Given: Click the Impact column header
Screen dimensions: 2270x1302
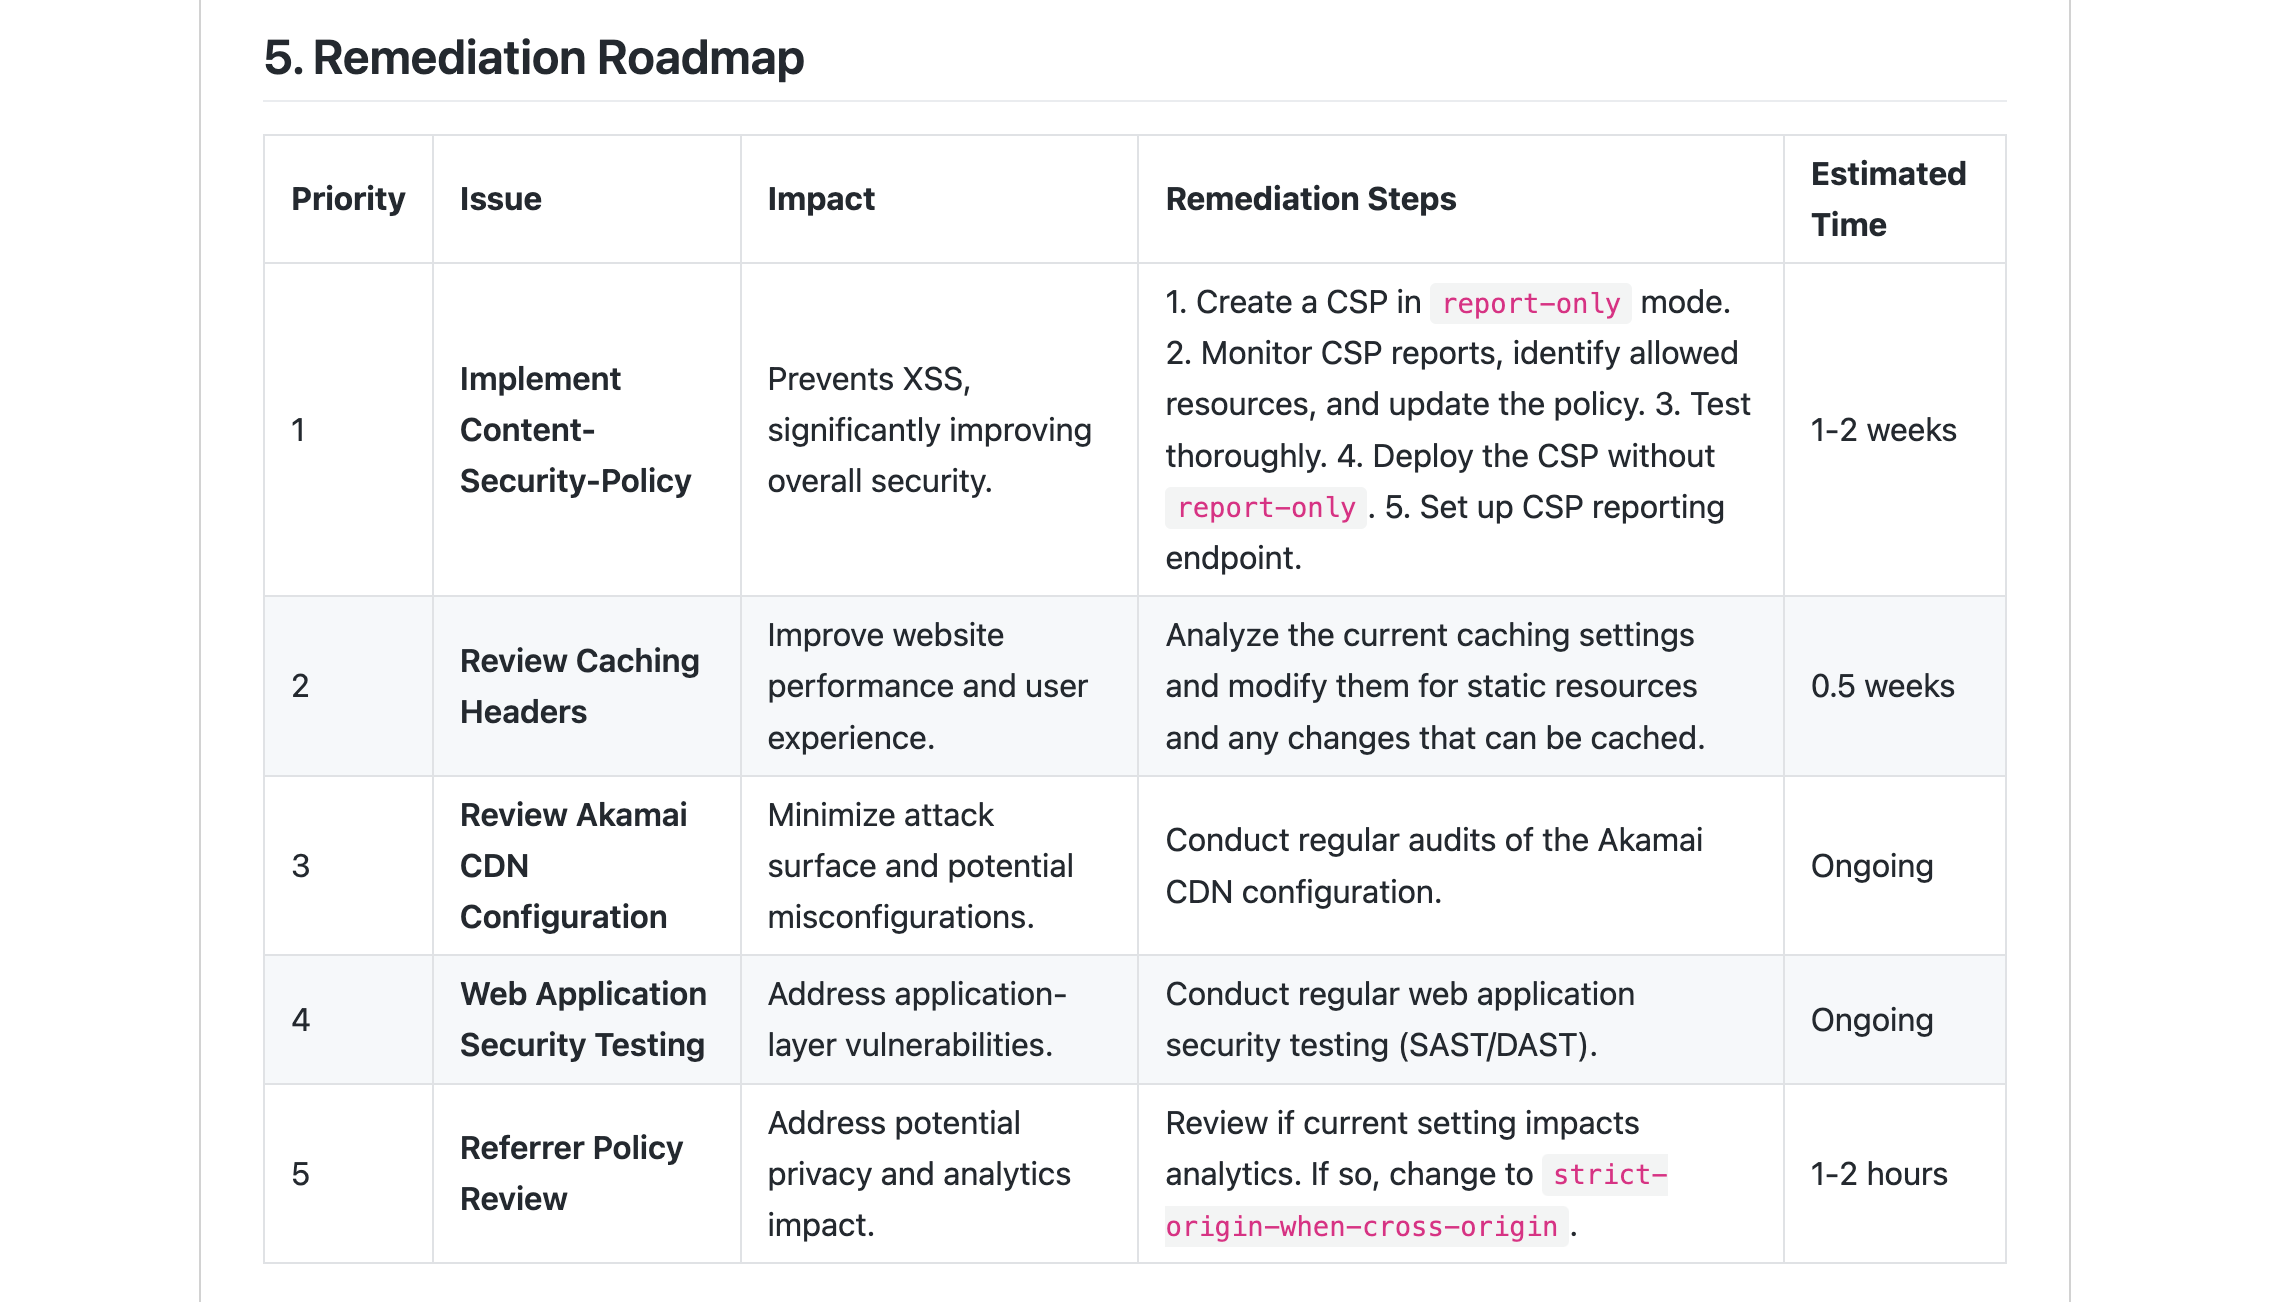Looking at the screenshot, I should tap(820, 199).
